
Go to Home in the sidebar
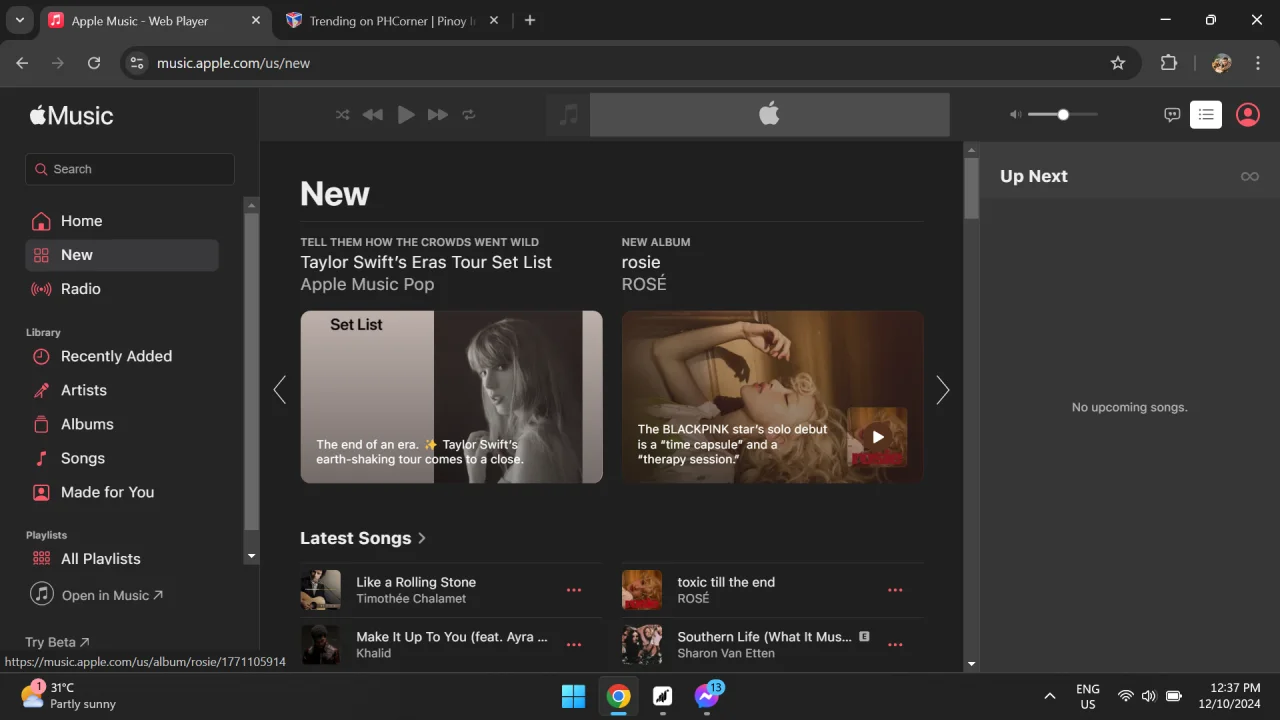pos(122,221)
